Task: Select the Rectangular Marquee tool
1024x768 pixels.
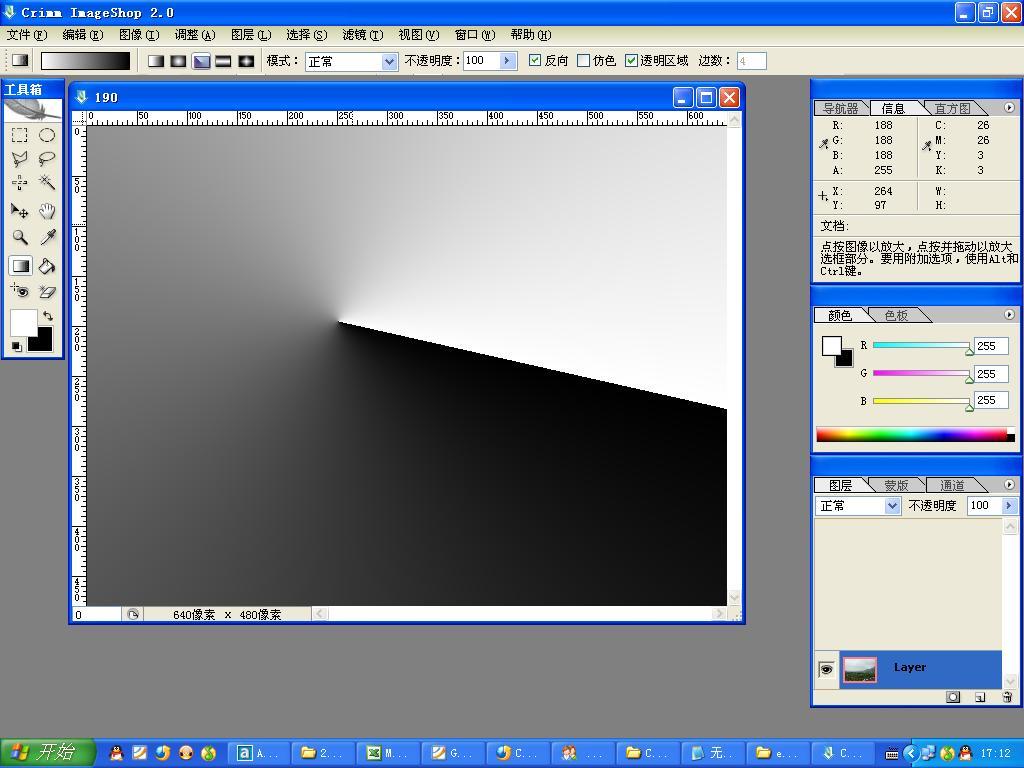Action: click(x=19, y=135)
